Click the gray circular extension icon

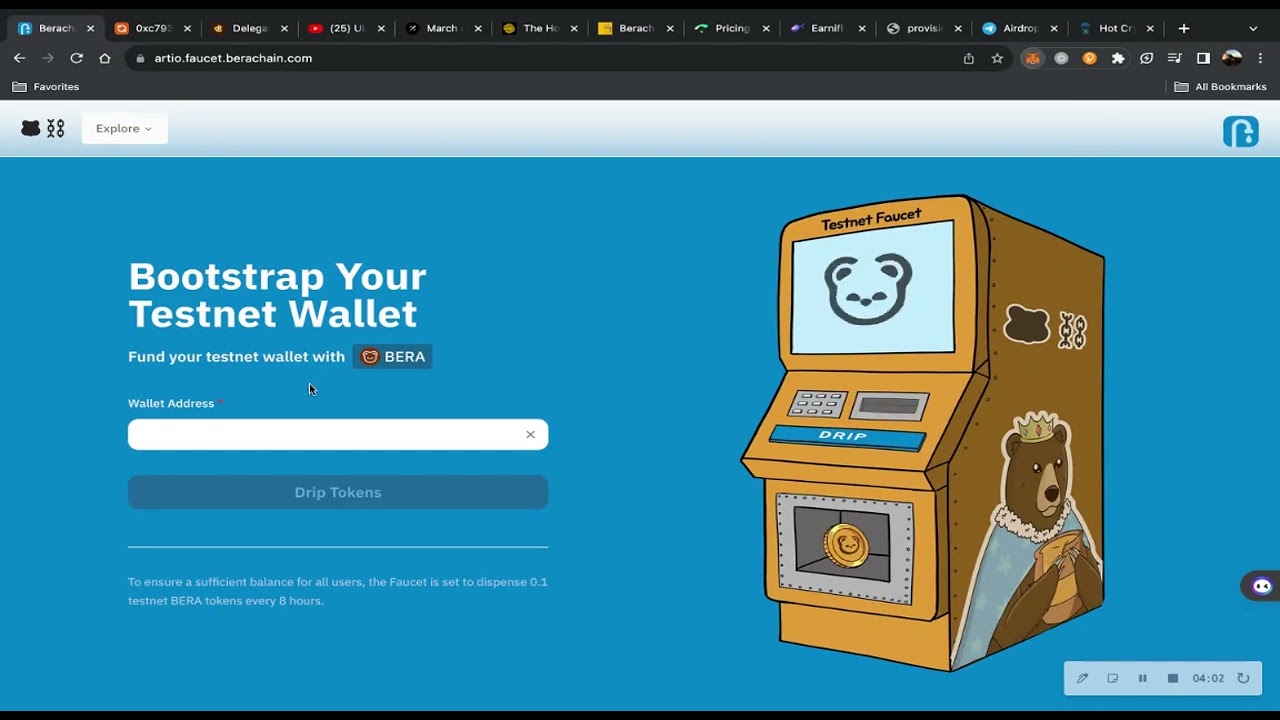1061,58
